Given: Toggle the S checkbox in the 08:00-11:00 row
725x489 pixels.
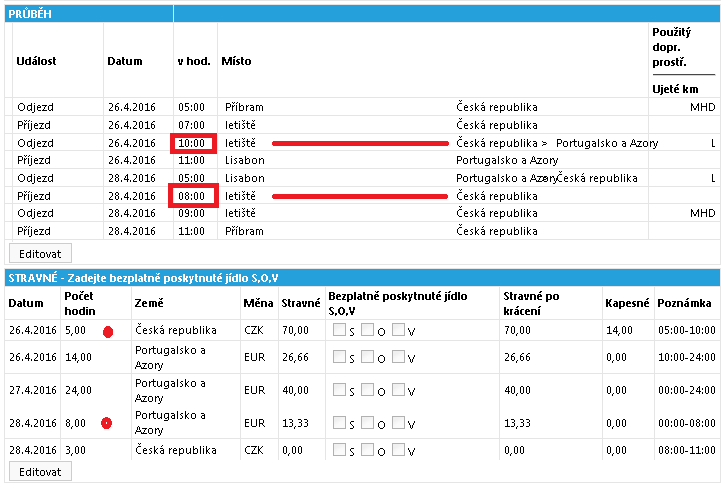Looking at the screenshot, I should tap(339, 449).
